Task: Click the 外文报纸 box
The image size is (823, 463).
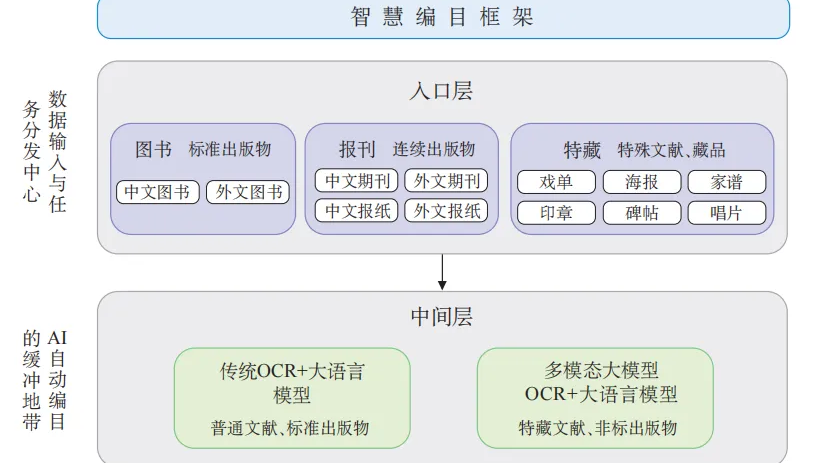Action: tap(446, 211)
